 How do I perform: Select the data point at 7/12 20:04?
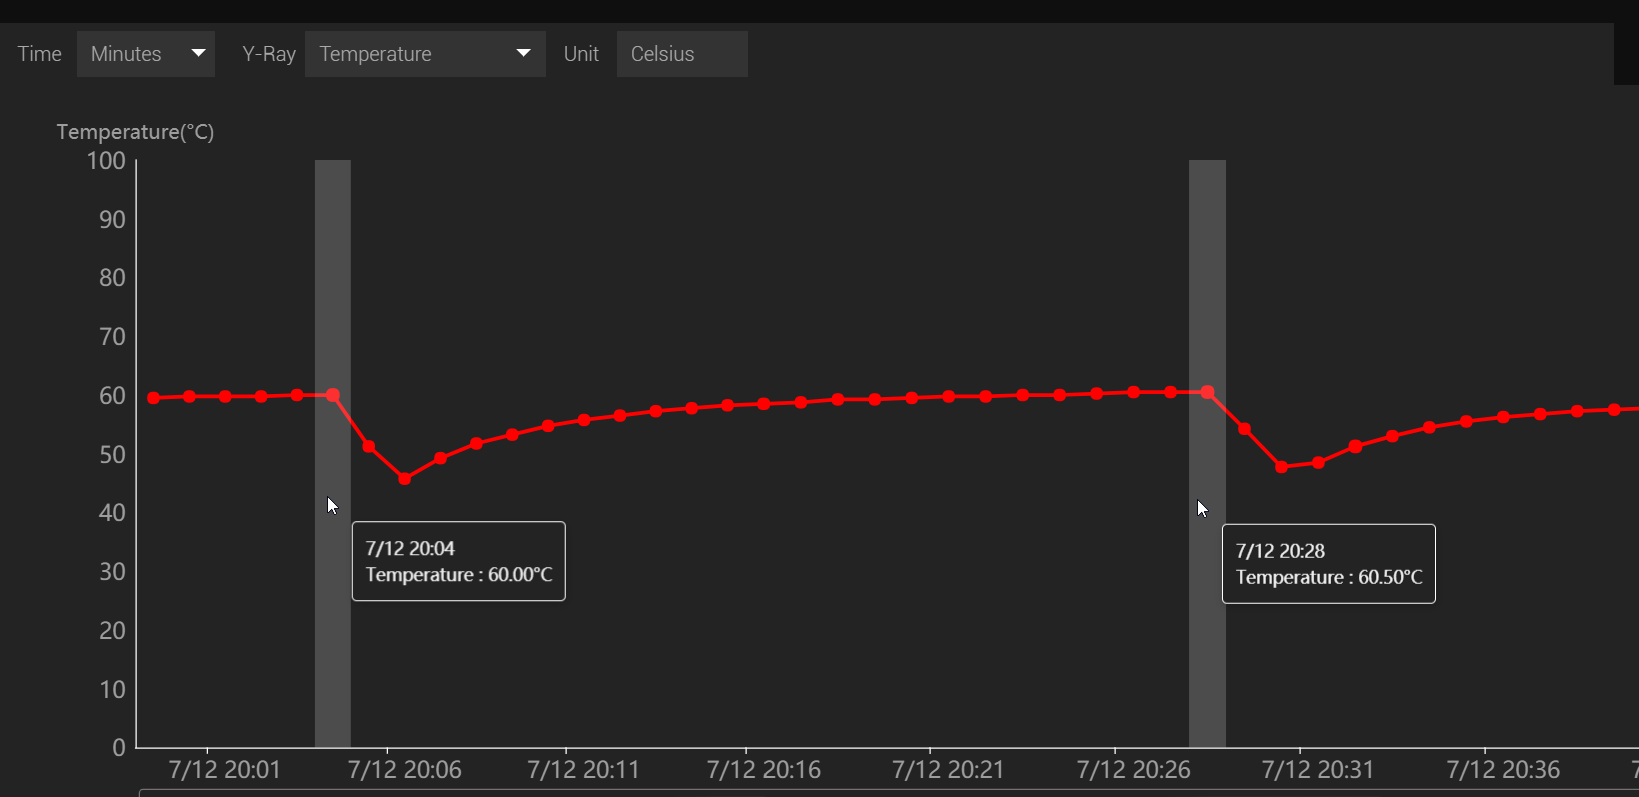click(x=333, y=396)
